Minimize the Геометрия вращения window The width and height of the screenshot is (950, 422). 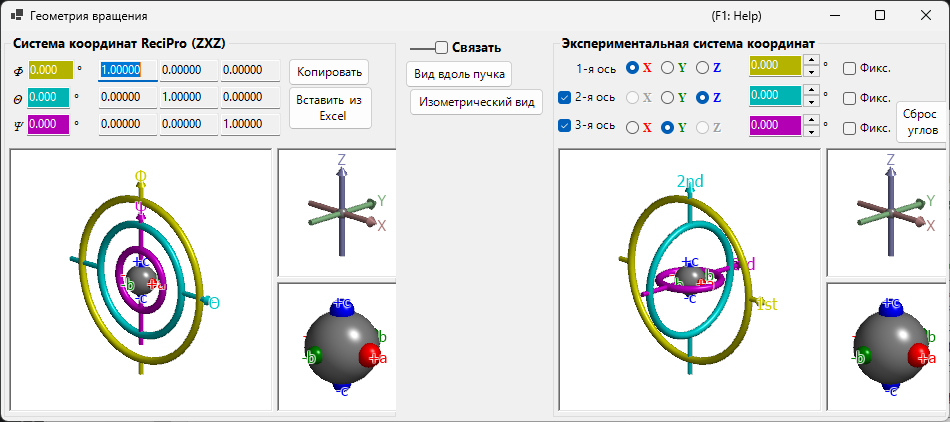click(835, 16)
